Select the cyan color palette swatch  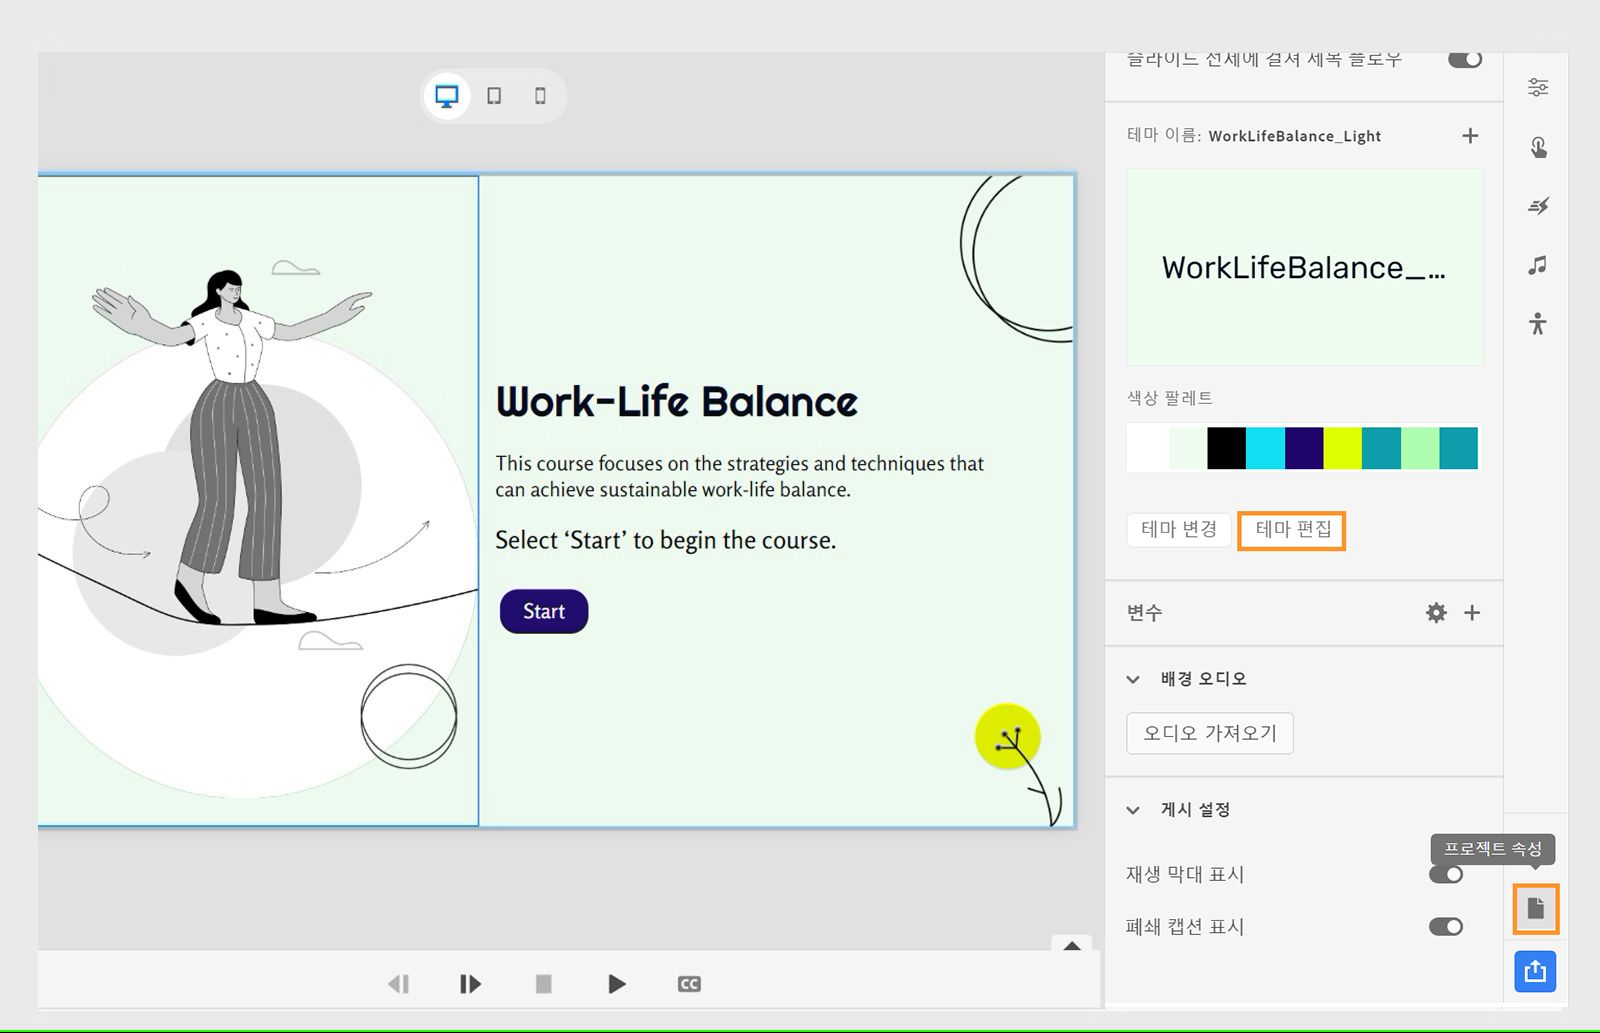click(1265, 448)
